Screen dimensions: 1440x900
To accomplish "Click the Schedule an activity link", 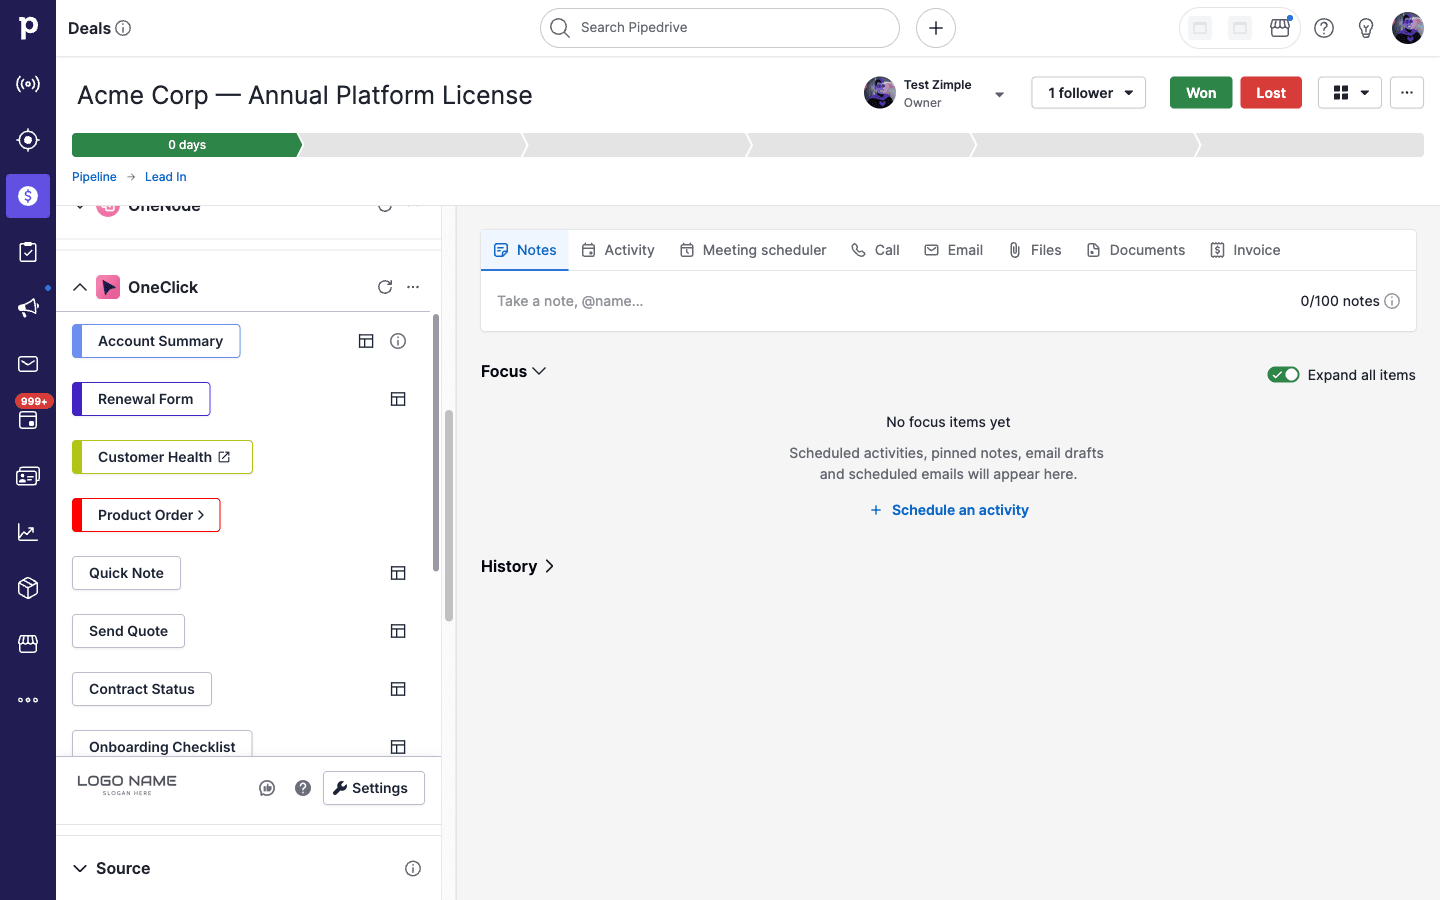I will [949, 510].
